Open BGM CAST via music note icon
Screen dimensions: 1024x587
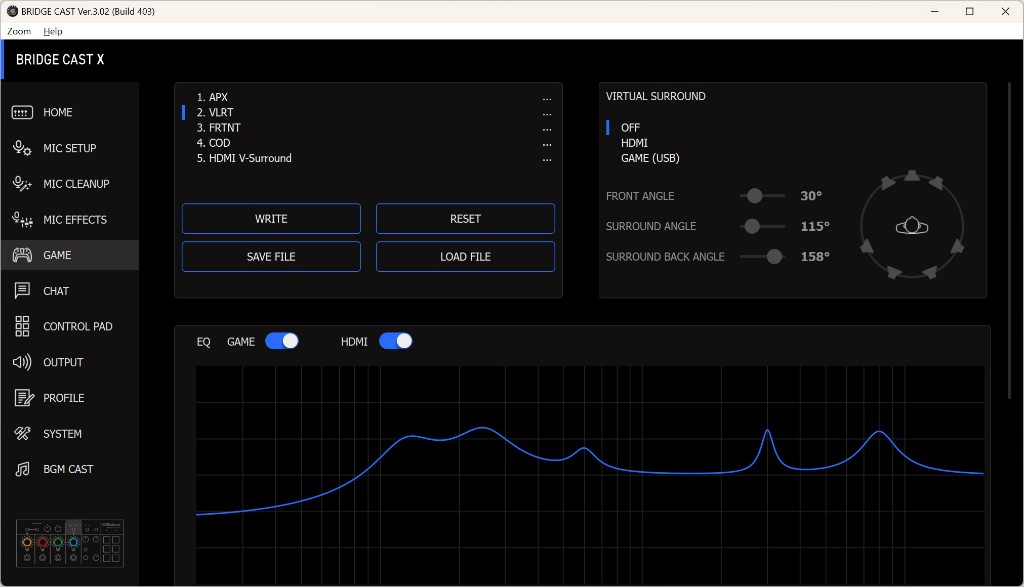[x=22, y=469]
